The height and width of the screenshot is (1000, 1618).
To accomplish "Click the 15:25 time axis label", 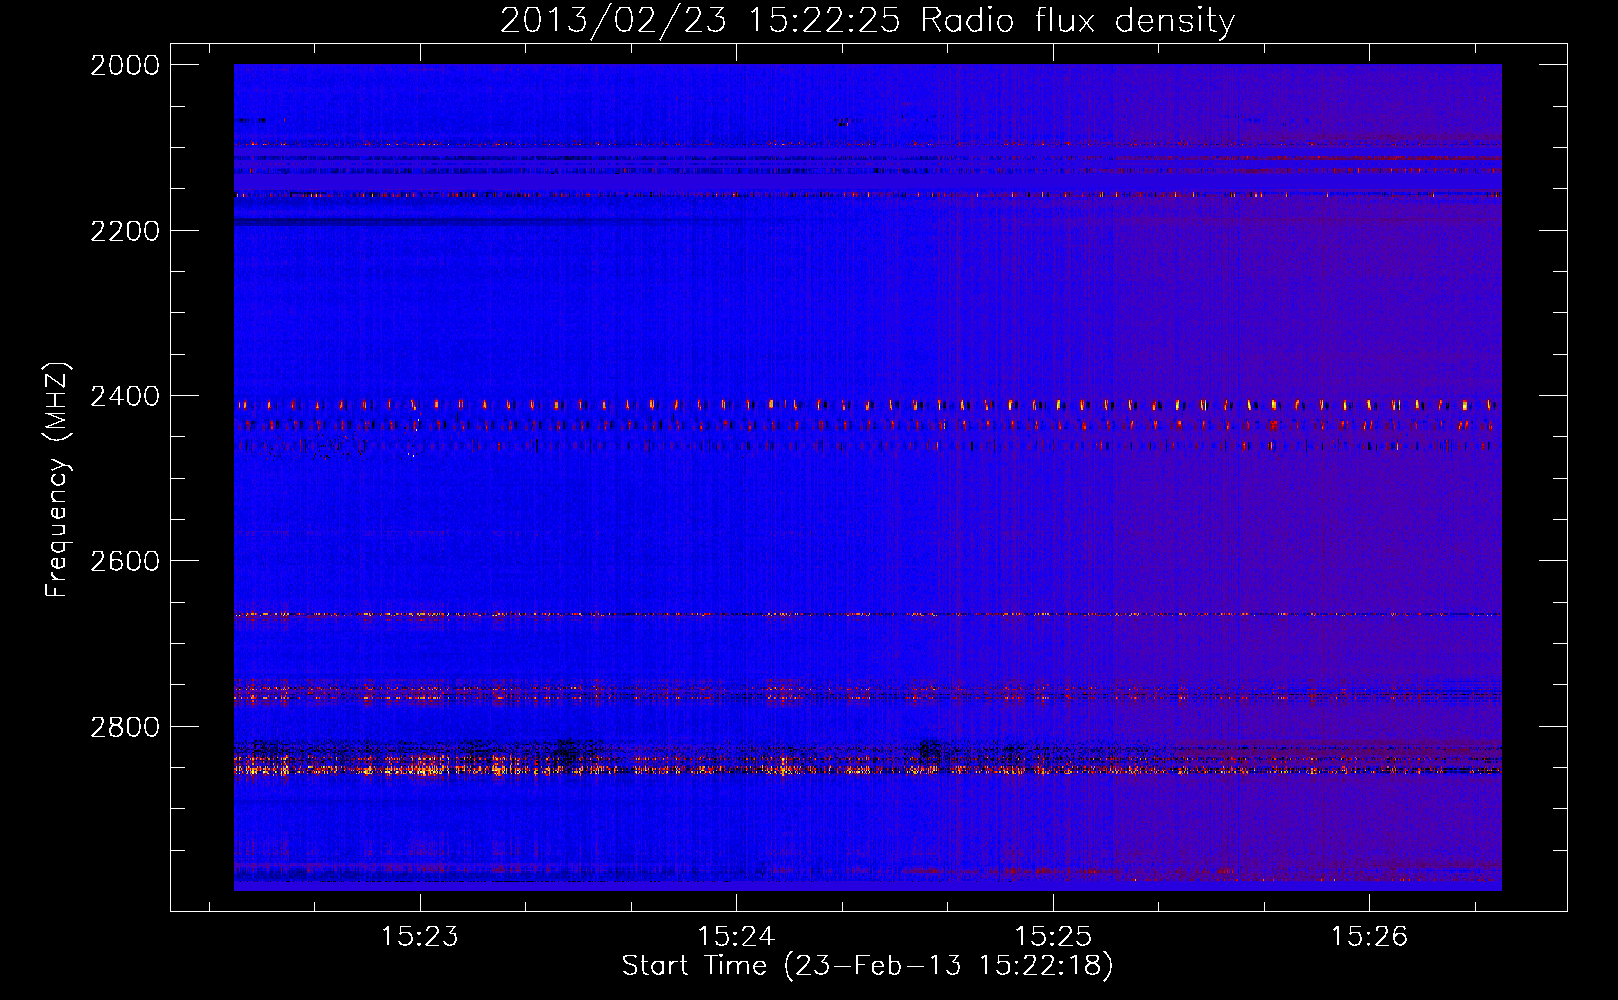I will 1052,936.
